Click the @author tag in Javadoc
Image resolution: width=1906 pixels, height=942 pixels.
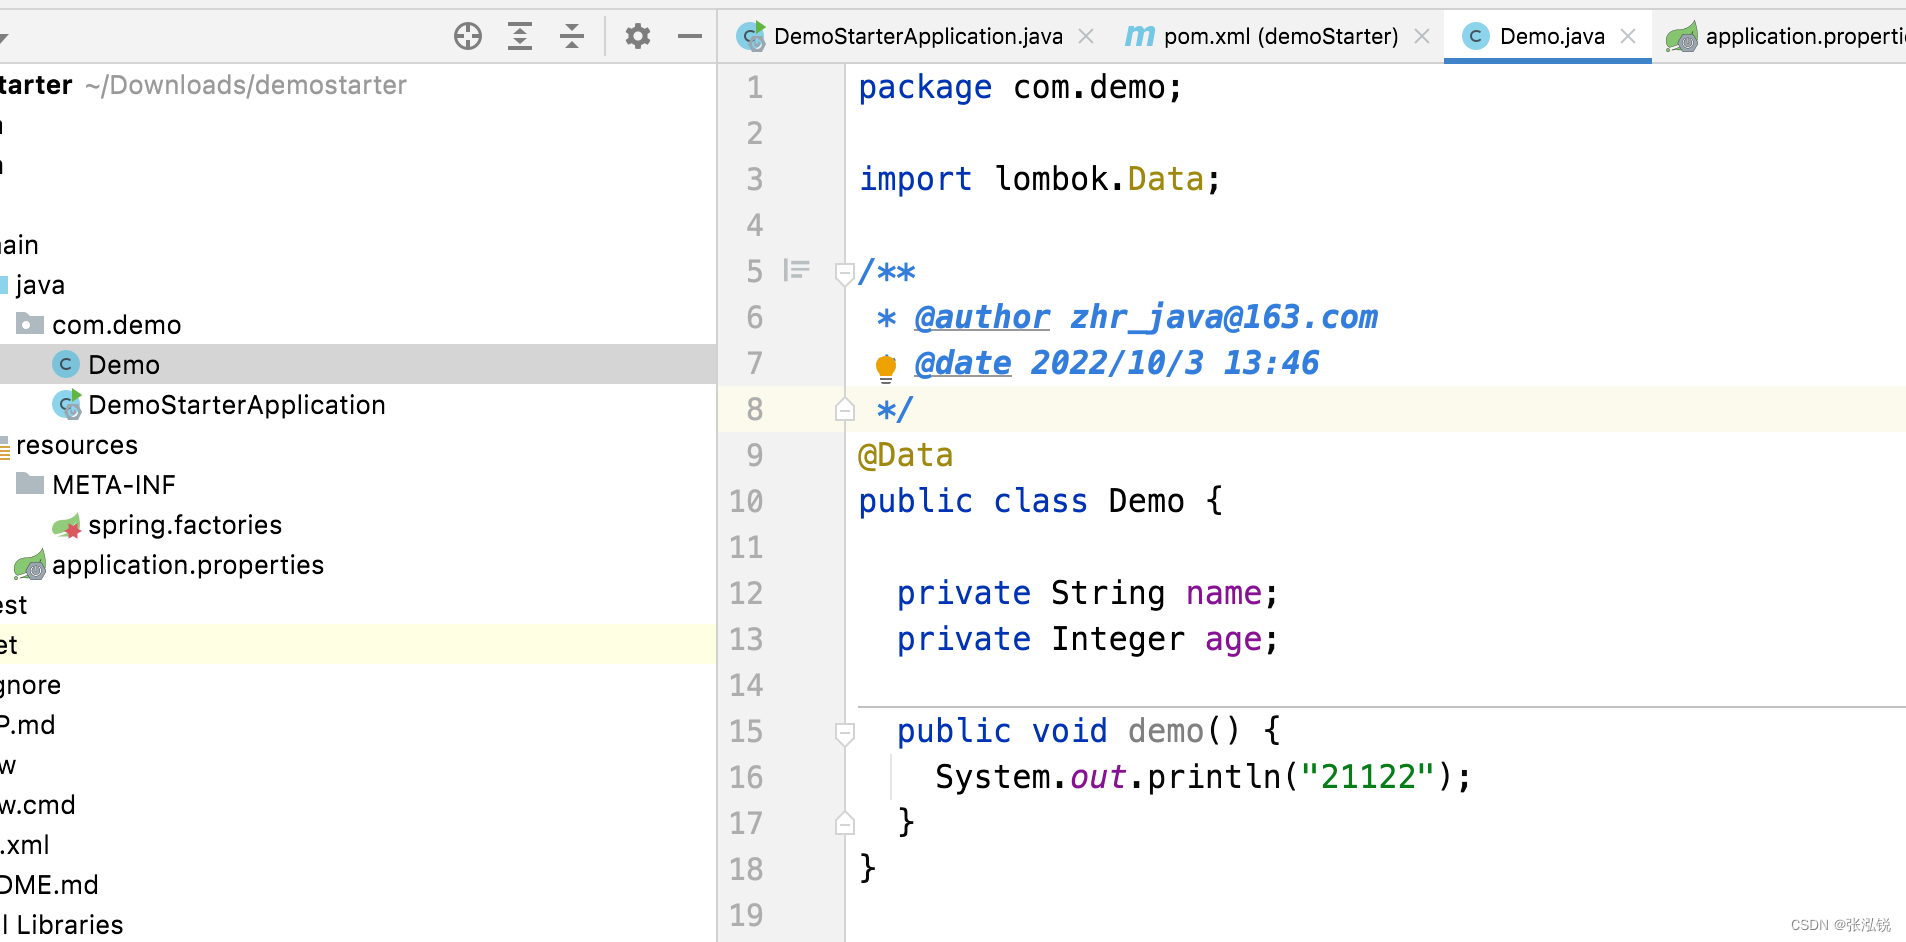coord(982,317)
